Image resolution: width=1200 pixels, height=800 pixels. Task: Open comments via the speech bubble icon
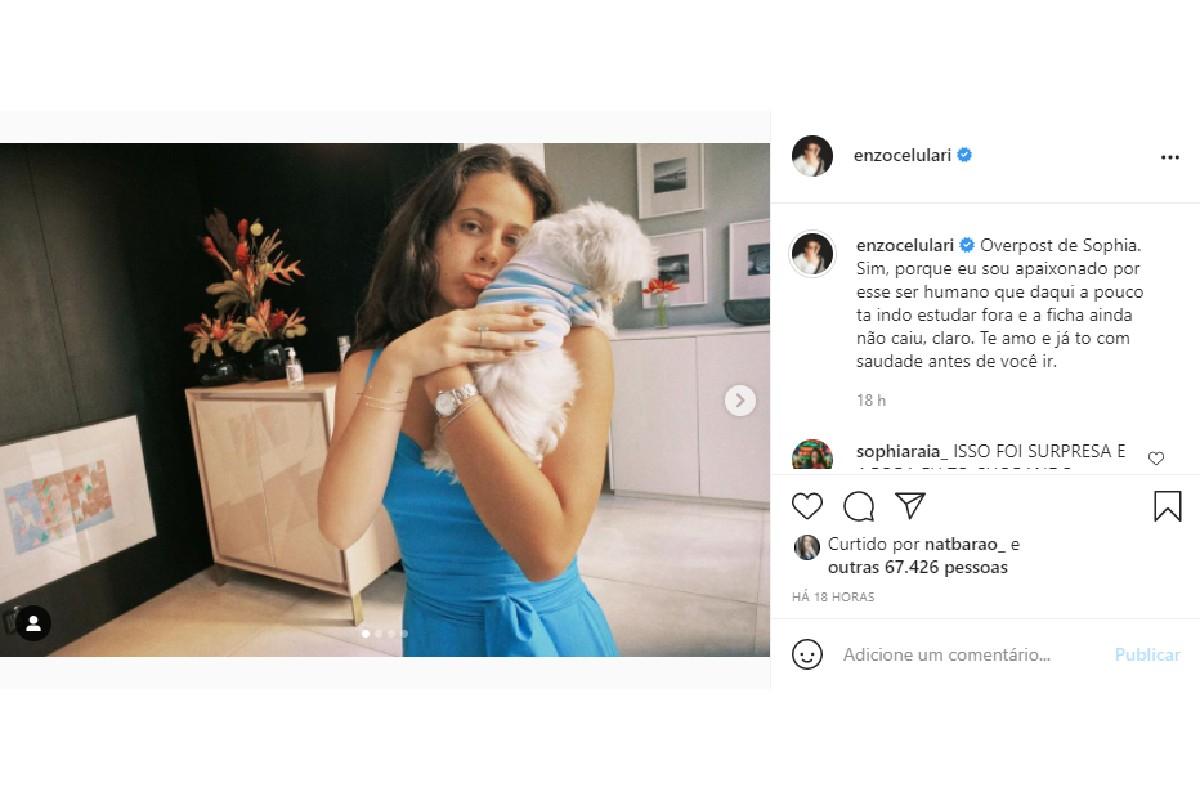pos(858,506)
